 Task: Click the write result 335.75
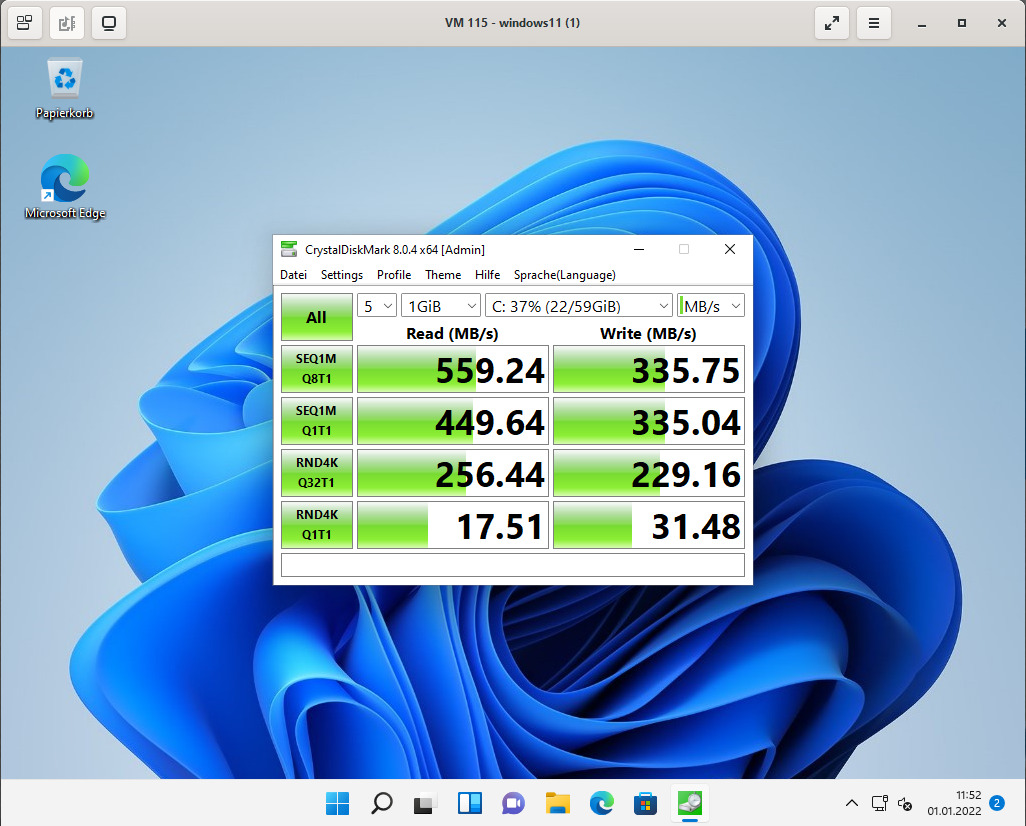(649, 369)
